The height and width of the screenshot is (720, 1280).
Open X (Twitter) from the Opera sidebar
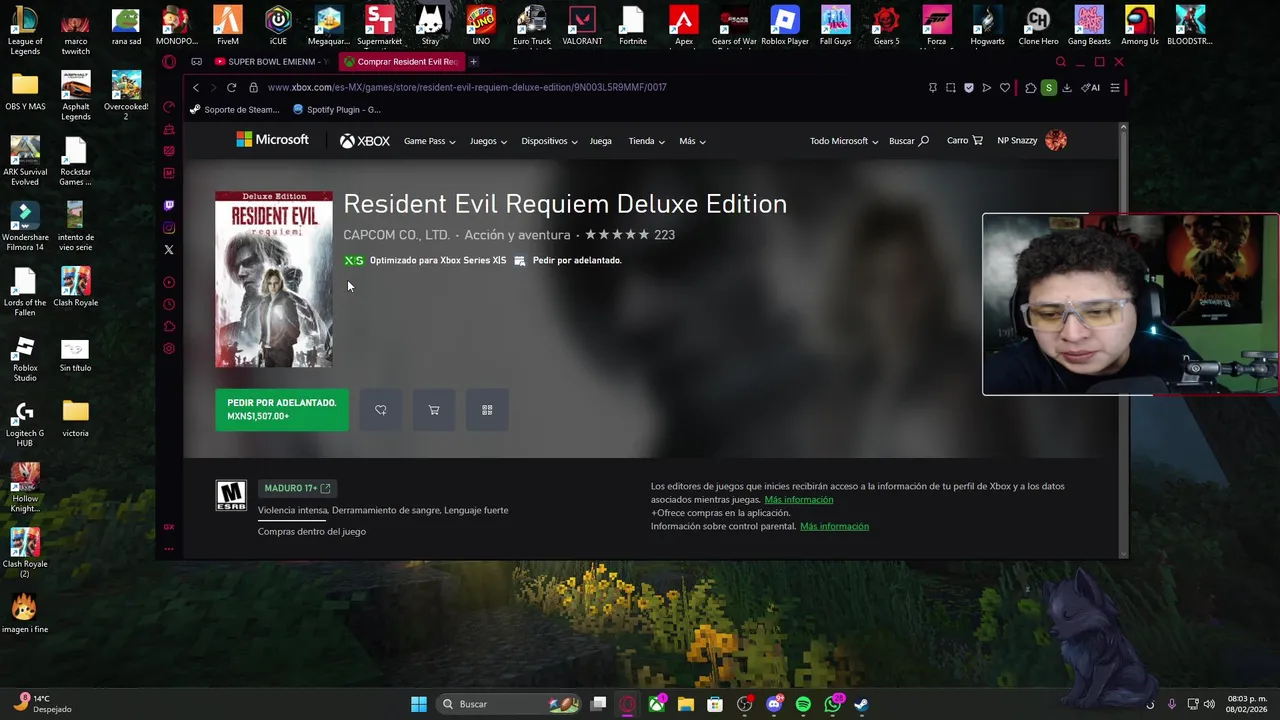169,250
